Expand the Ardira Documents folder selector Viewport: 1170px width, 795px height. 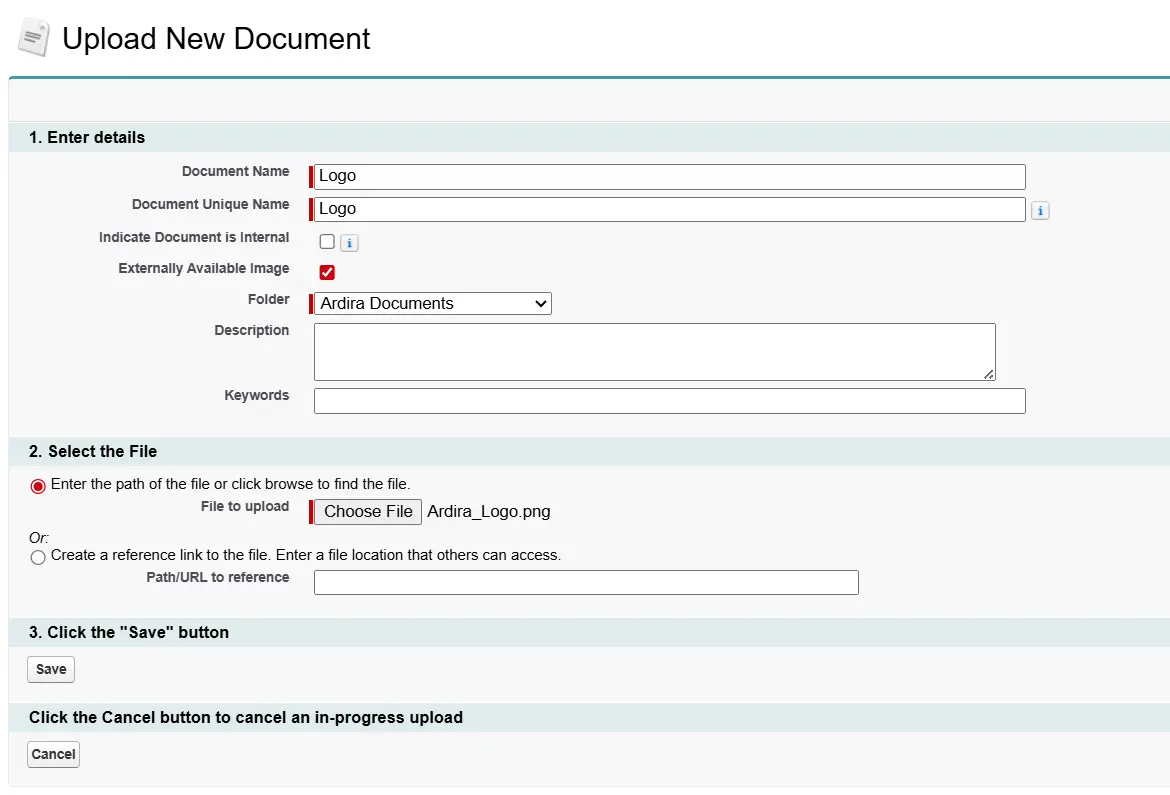pyautogui.click(x=431, y=303)
